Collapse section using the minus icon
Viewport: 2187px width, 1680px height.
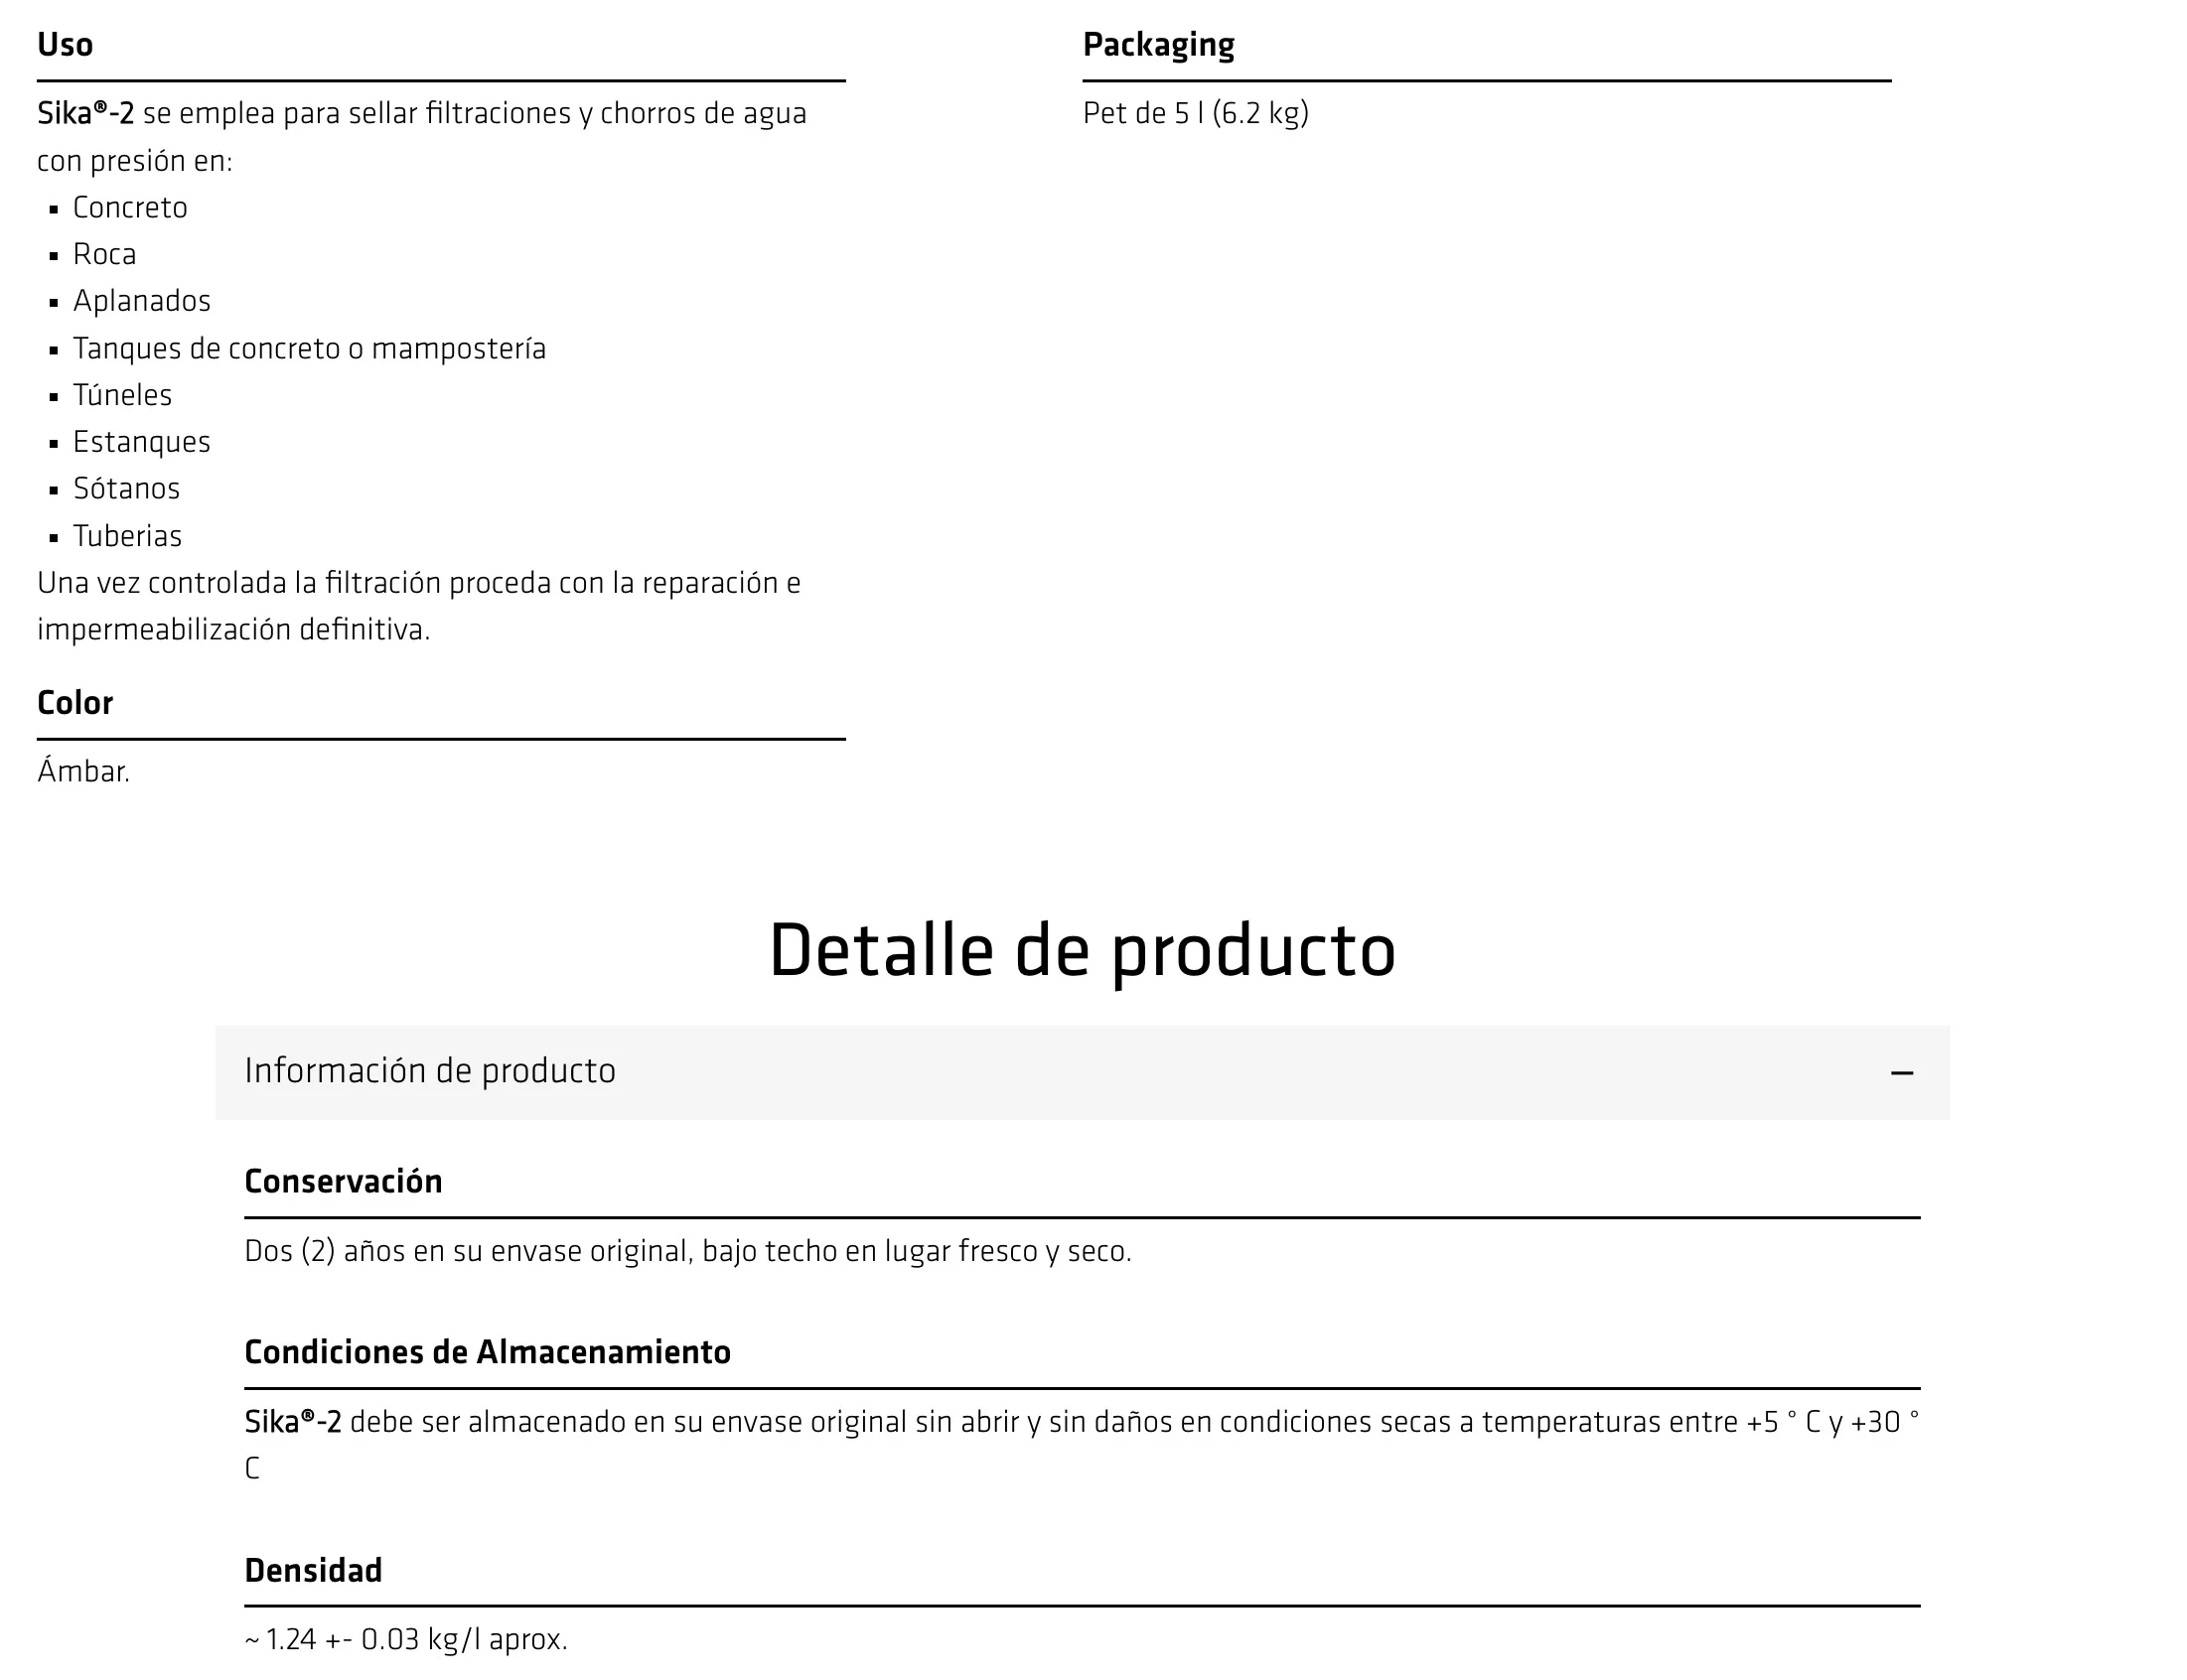pos(1901,1073)
